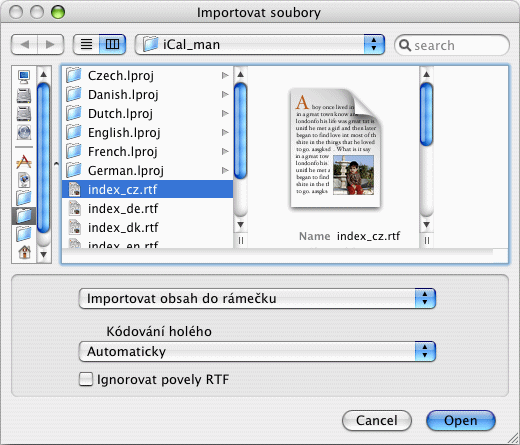Click the back navigation arrow
520x445 pixels.
tap(24, 44)
